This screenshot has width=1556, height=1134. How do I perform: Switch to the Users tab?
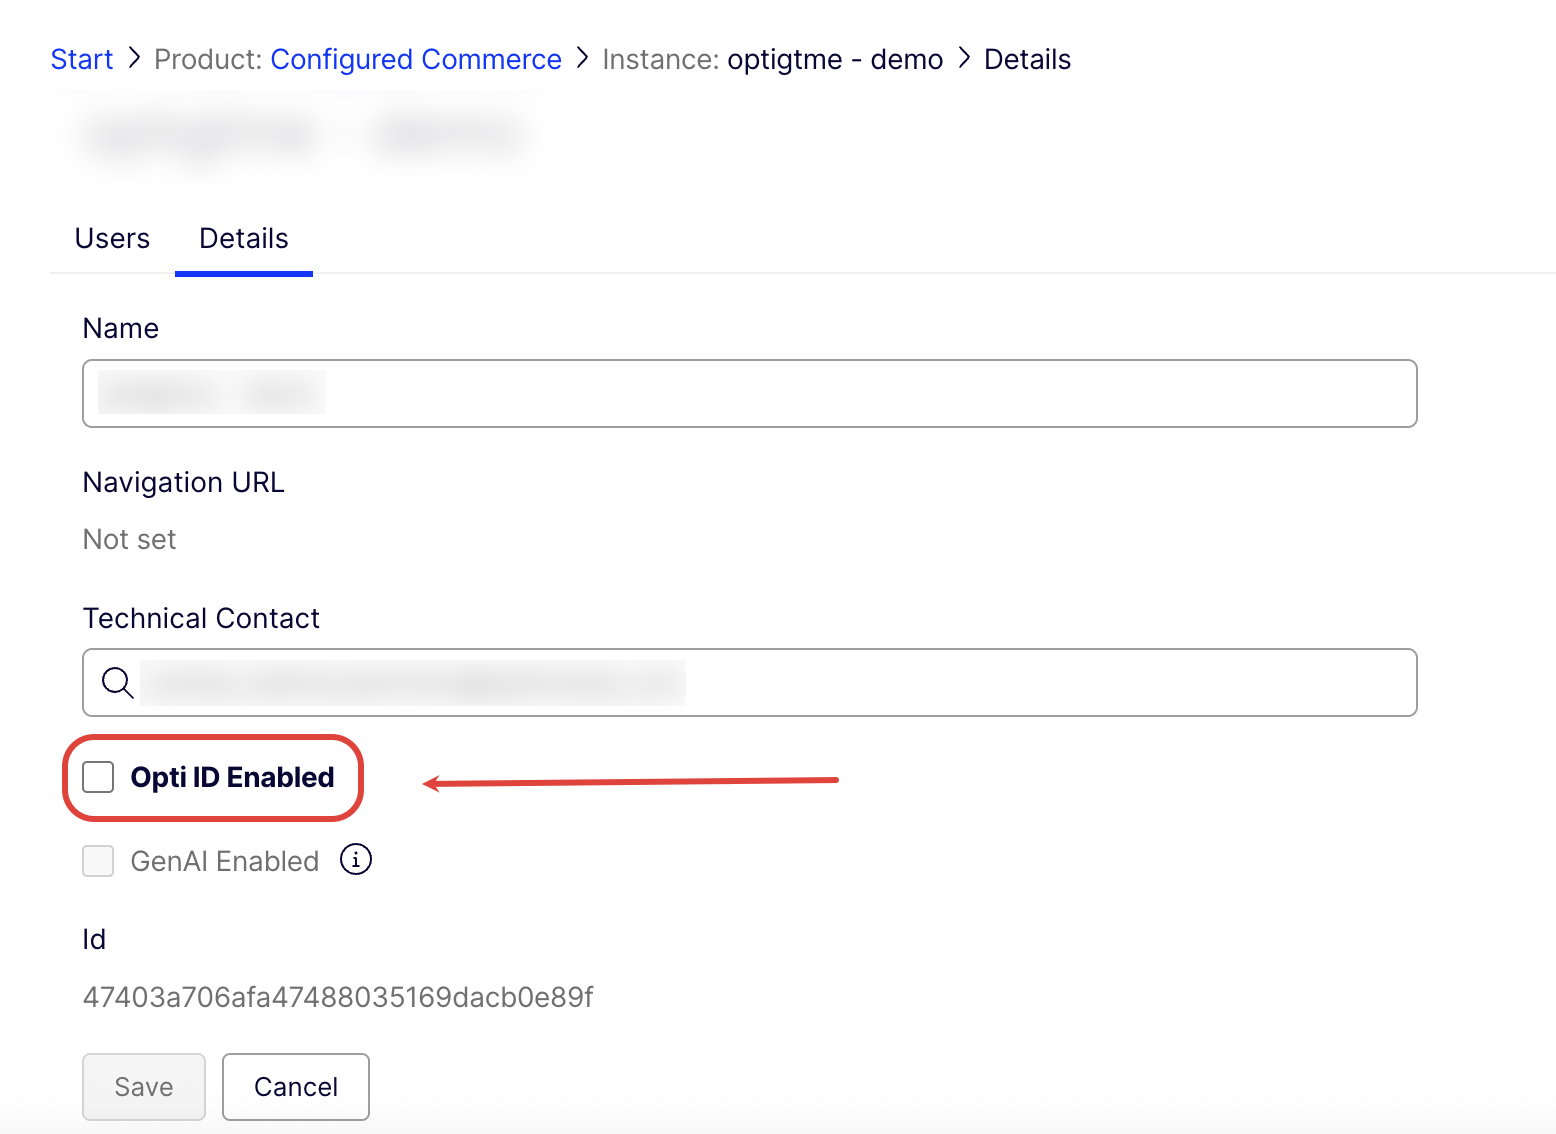(112, 238)
